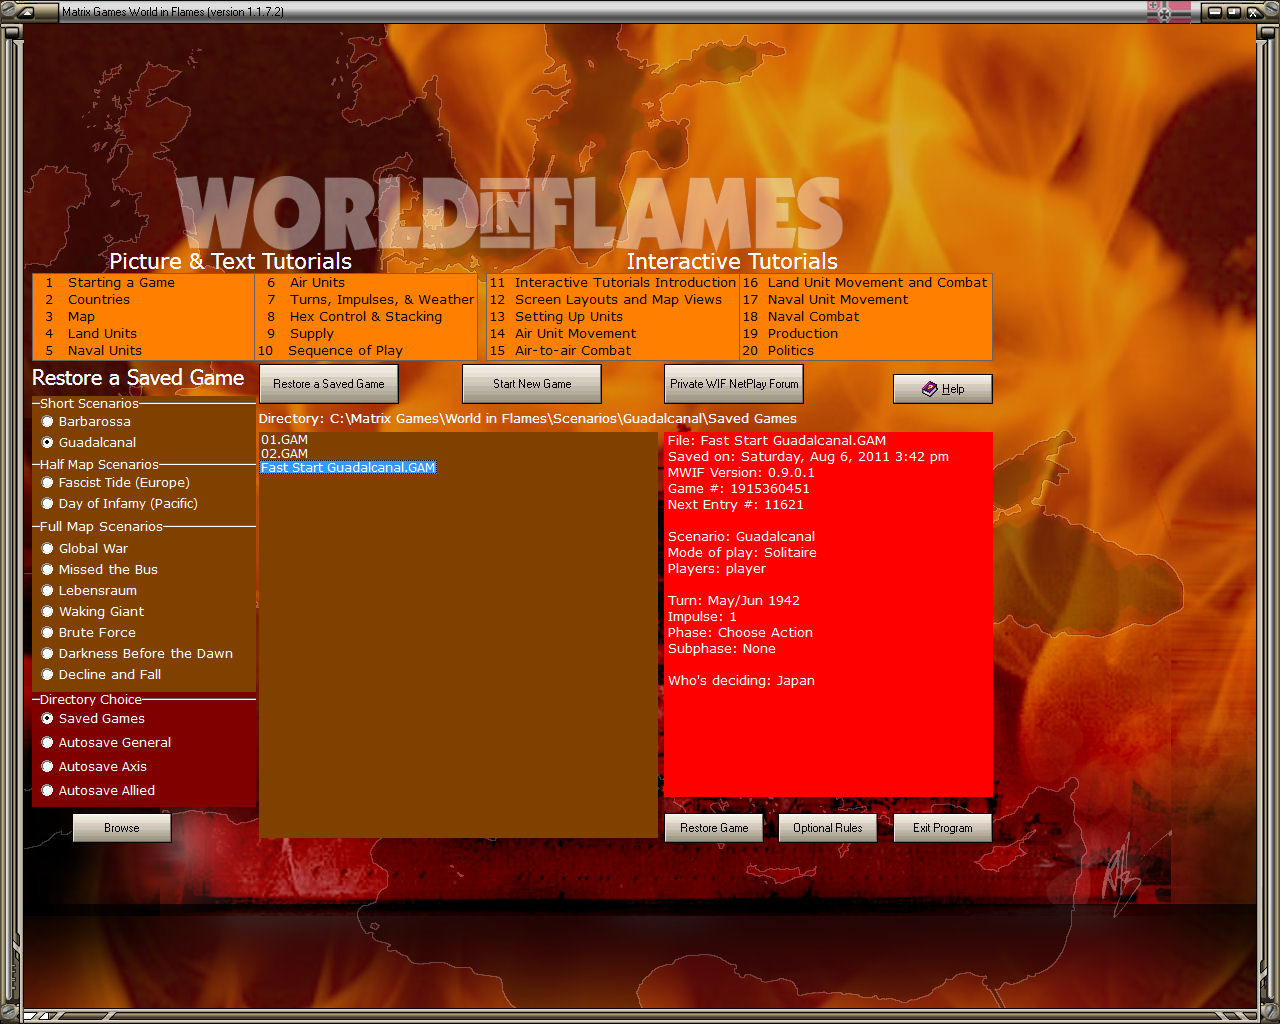Open tutorial 10 Sequence of Play
This screenshot has width=1280, height=1024.
click(x=331, y=351)
